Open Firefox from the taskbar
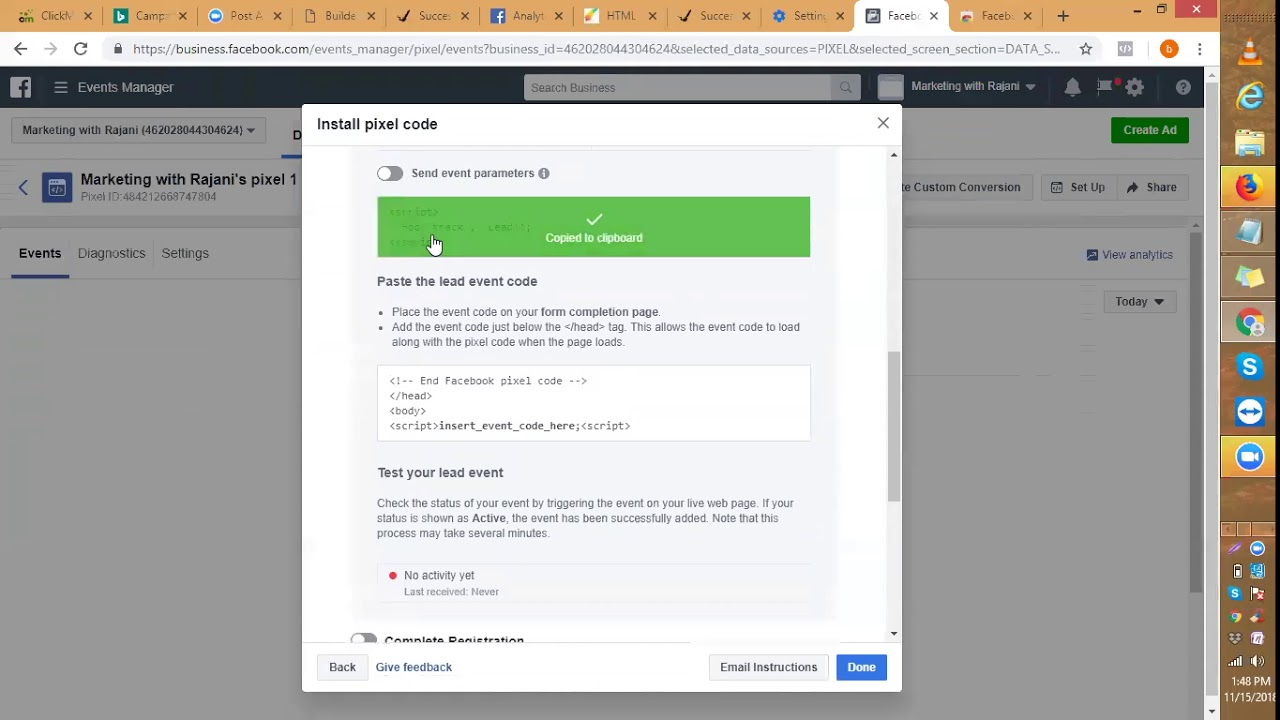Image resolution: width=1280 pixels, height=720 pixels. tap(1249, 187)
